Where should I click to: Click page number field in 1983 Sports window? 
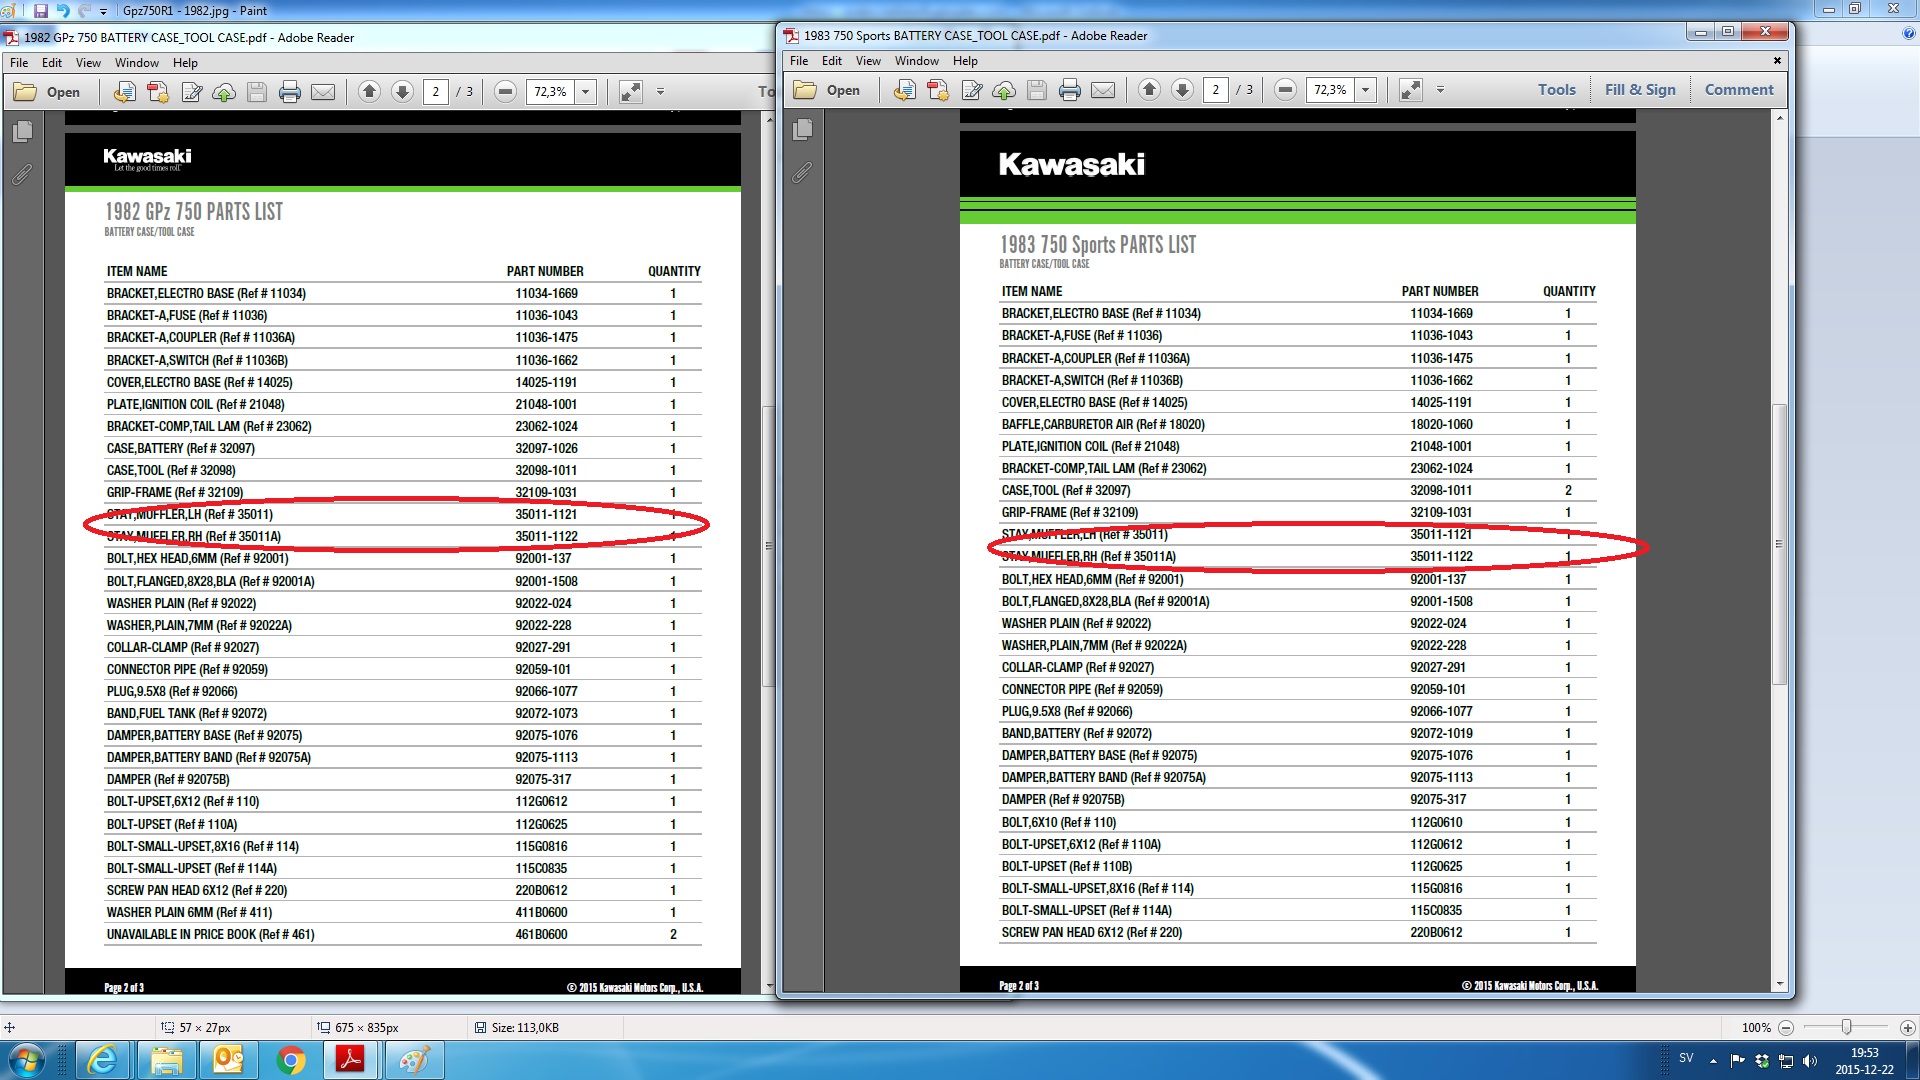[1216, 90]
